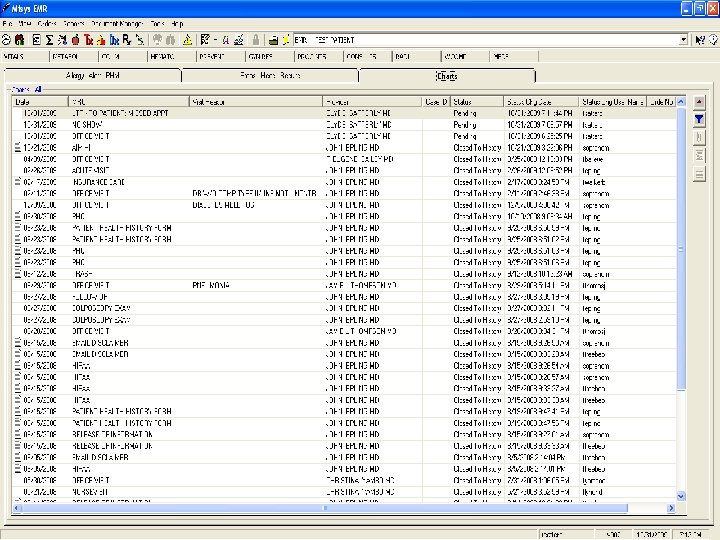Image resolution: width=720 pixels, height=540 pixels.
Task: Open the patient selector dropdown arrow
Action: coord(684,39)
